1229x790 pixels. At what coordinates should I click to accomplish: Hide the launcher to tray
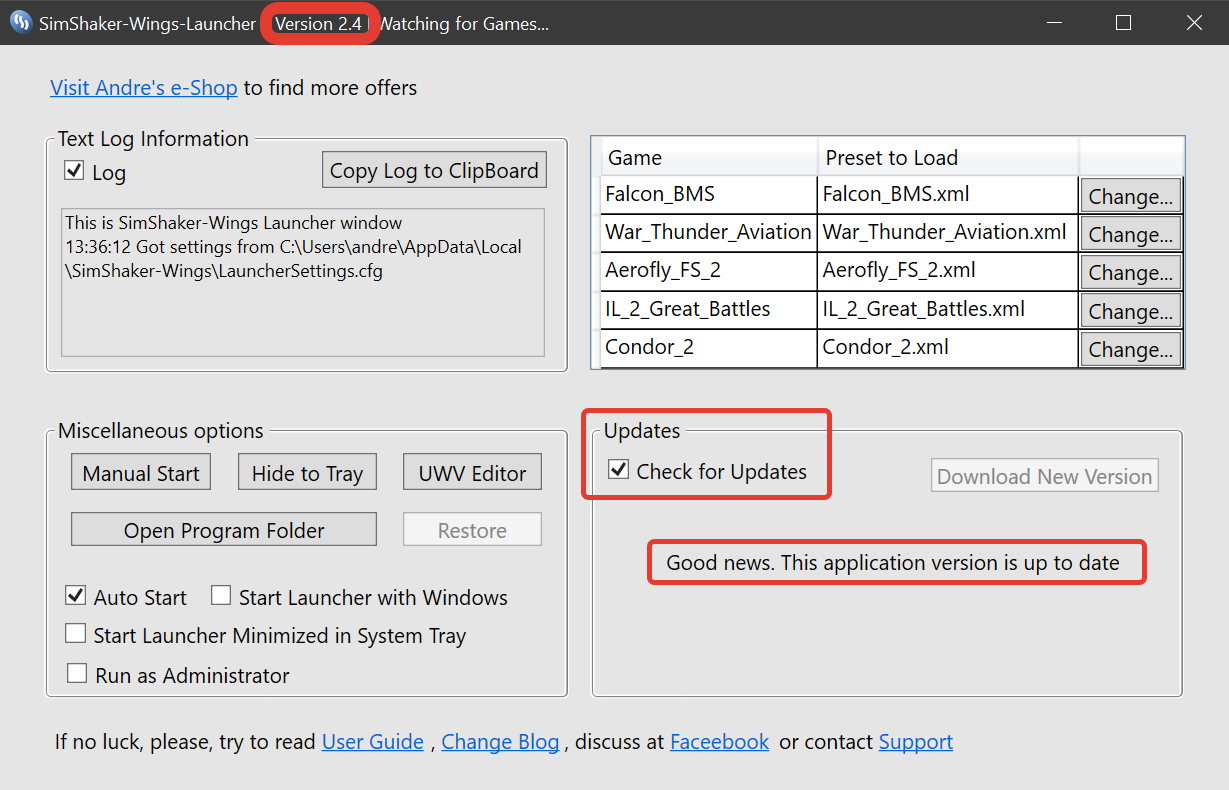click(x=307, y=473)
